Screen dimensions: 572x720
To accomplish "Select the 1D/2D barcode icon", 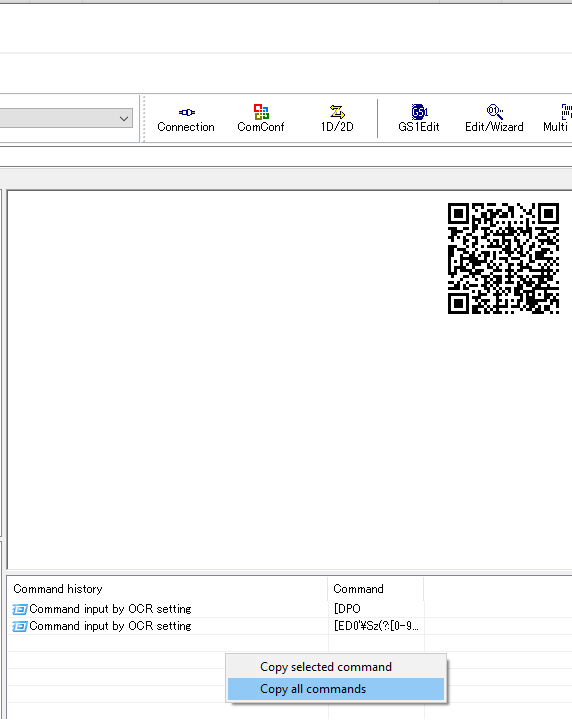I will tap(337, 119).
